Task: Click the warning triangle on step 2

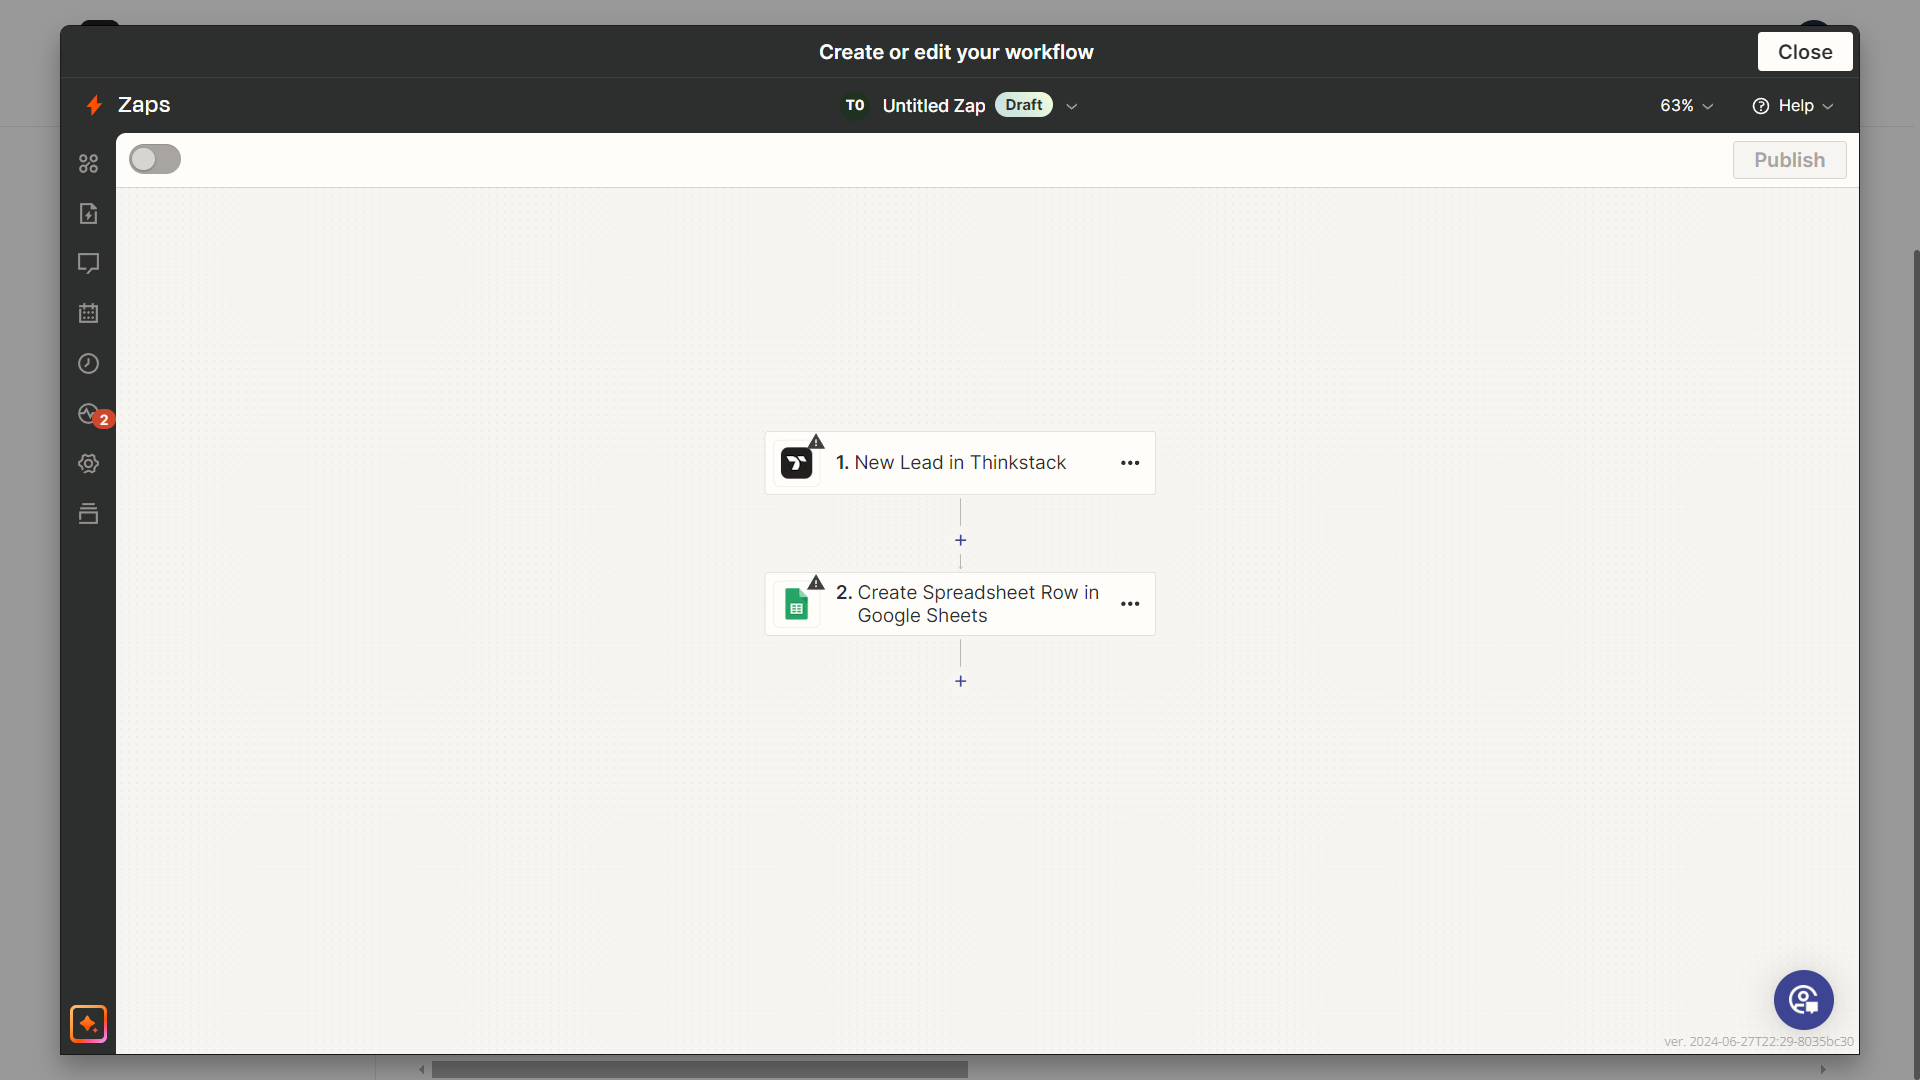Action: (x=815, y=583)
